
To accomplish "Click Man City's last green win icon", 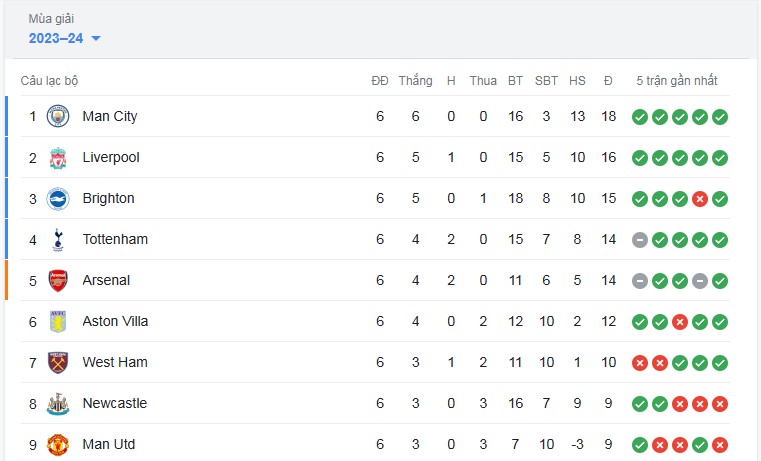I will pyautogui.click(x=720, y=117).
